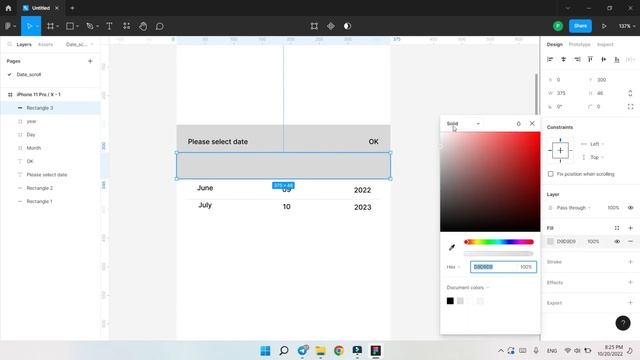Open the Hex color model dropdown
640x360 pixels.
453,267
